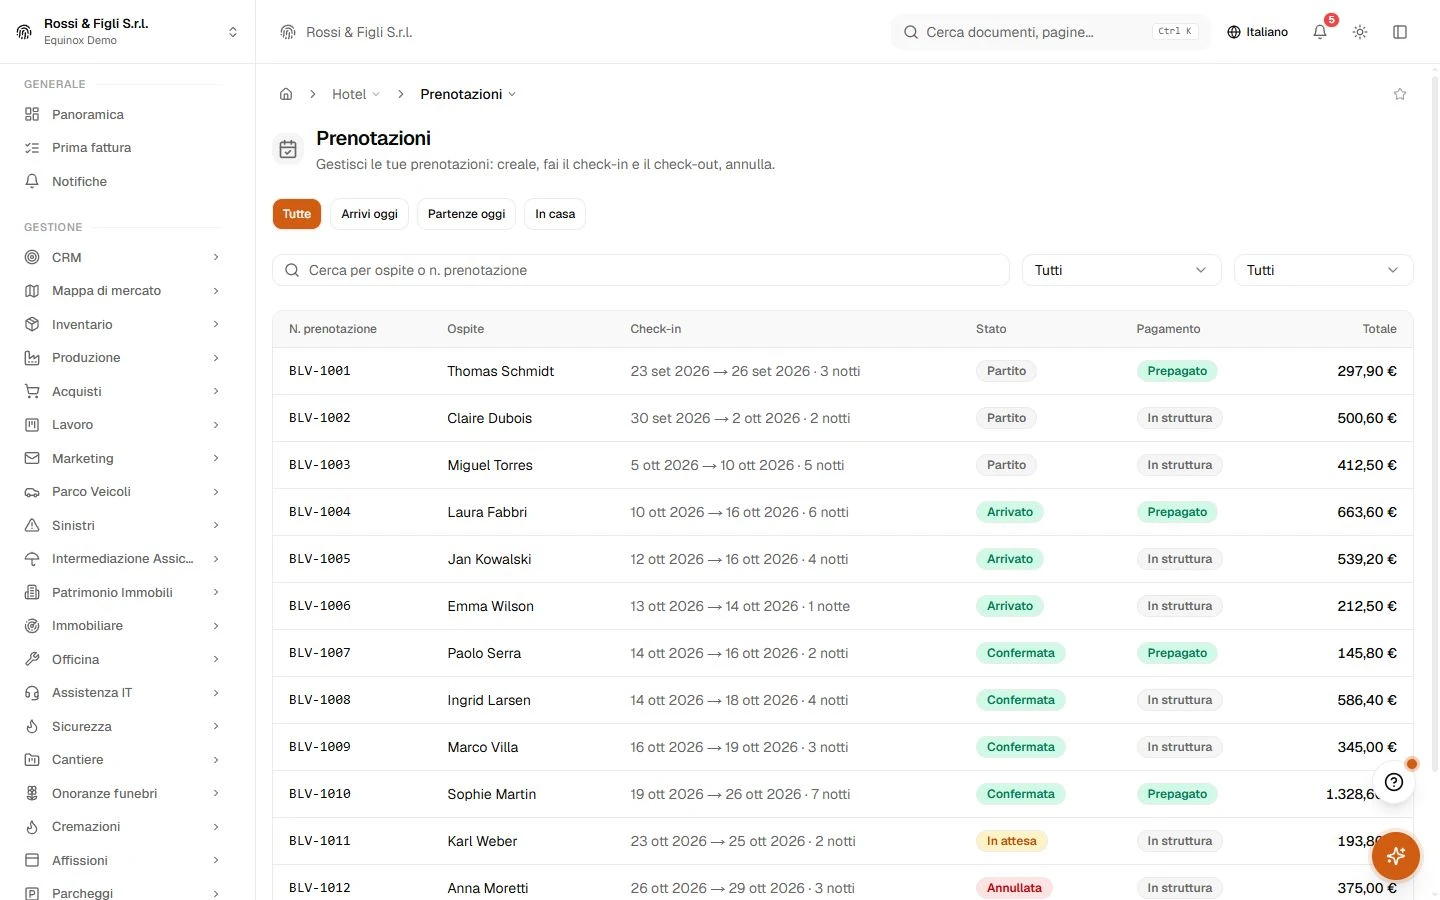1440x900 pixels.
Task: Open the Hotel breadcrumb dropdown
Action: [356, 94]
